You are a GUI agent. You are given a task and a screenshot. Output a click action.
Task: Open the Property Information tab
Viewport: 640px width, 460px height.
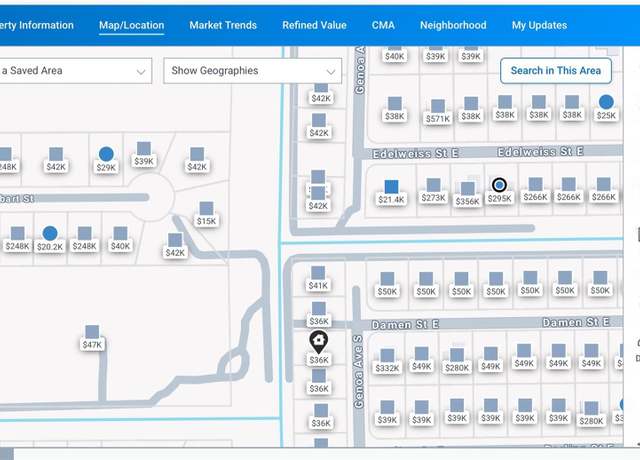37,25
